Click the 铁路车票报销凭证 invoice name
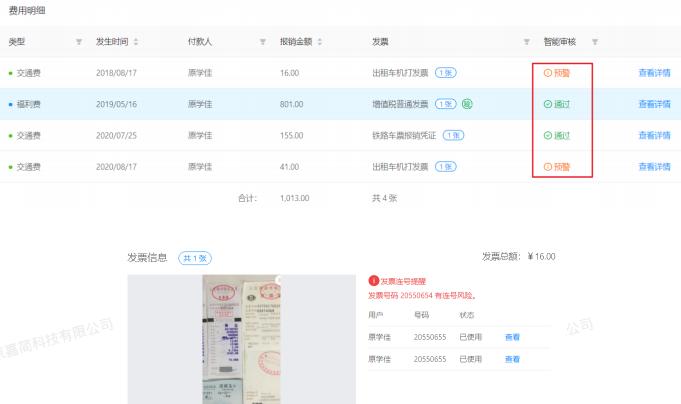This screenshot has width=681, height=404. (404, 136)
